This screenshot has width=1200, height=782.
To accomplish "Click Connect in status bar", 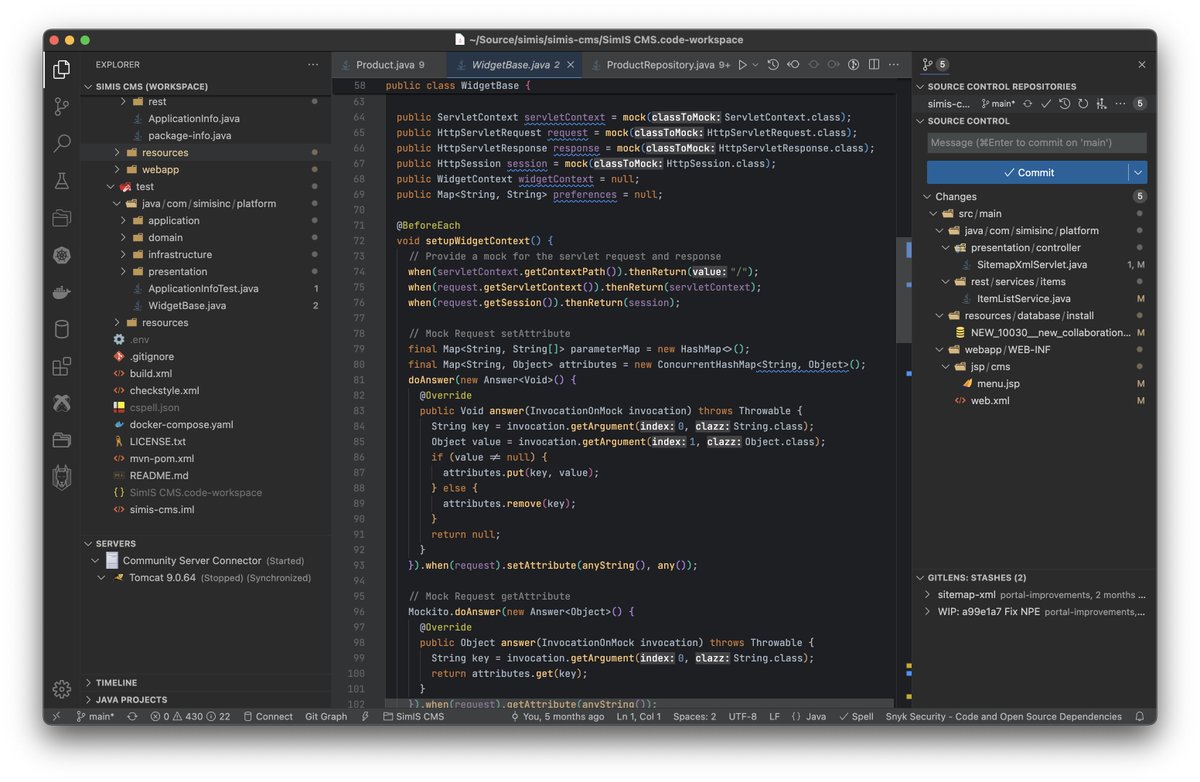I will (266, 716).
